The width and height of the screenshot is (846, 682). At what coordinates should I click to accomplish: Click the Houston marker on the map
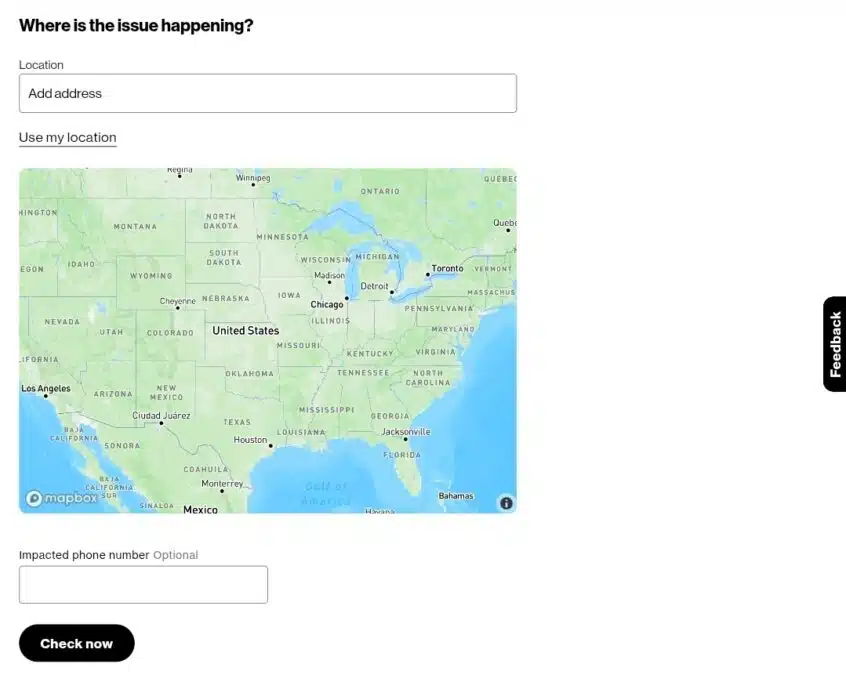pos(270,446)
